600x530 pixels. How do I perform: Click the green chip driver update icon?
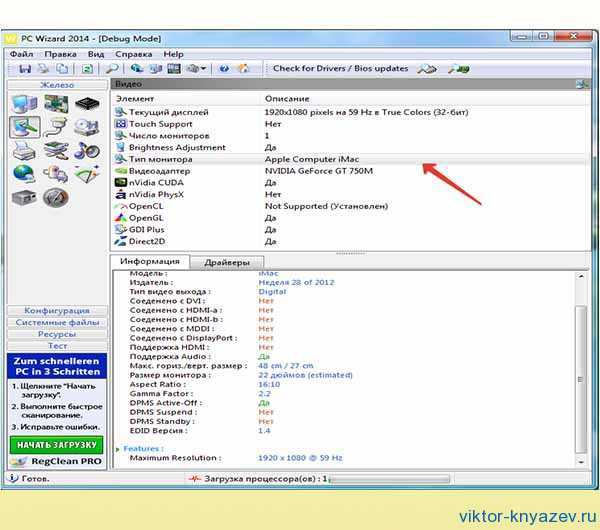tap(458, 69)
